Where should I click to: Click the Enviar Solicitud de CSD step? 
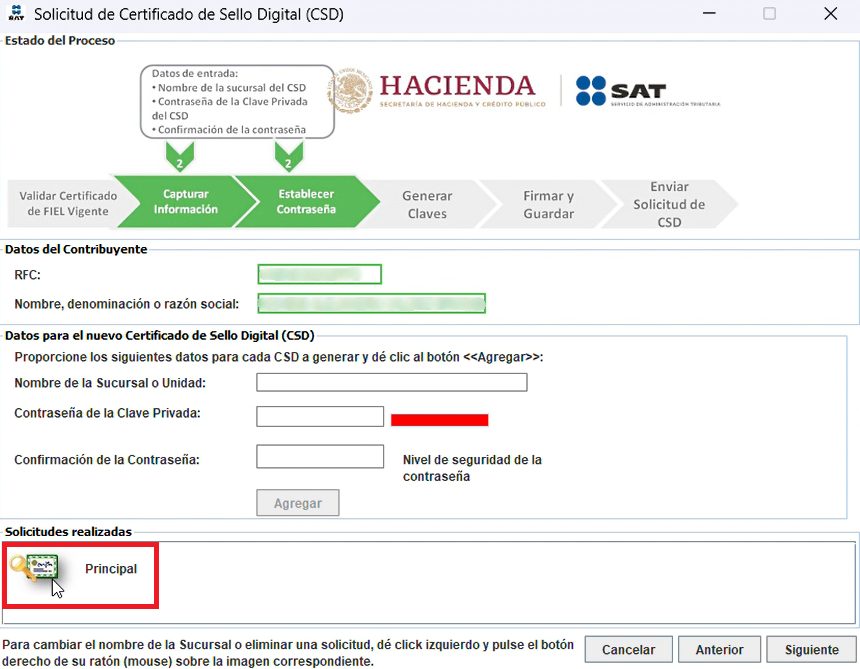669,204
